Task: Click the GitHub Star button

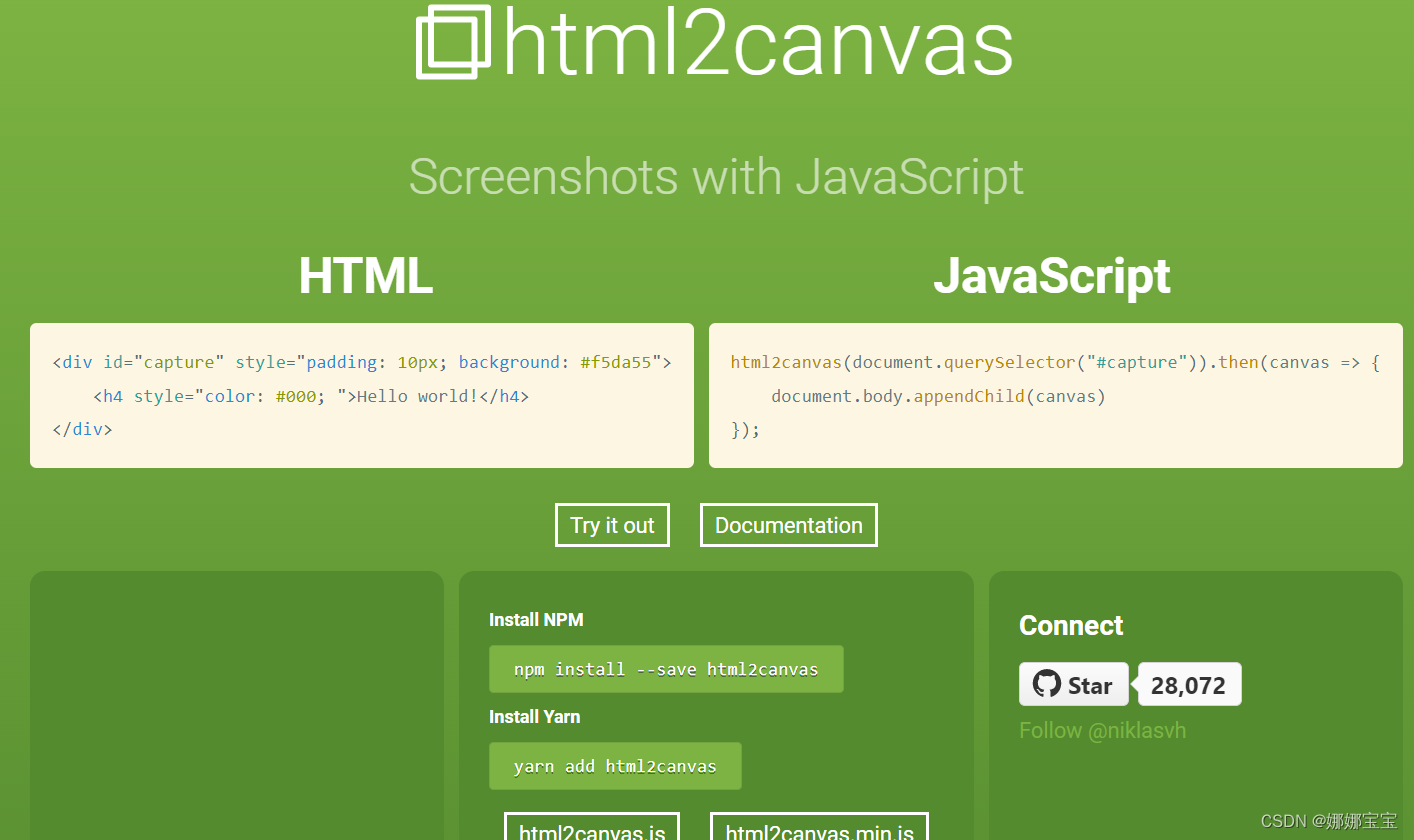Action: click(1074, 685)
